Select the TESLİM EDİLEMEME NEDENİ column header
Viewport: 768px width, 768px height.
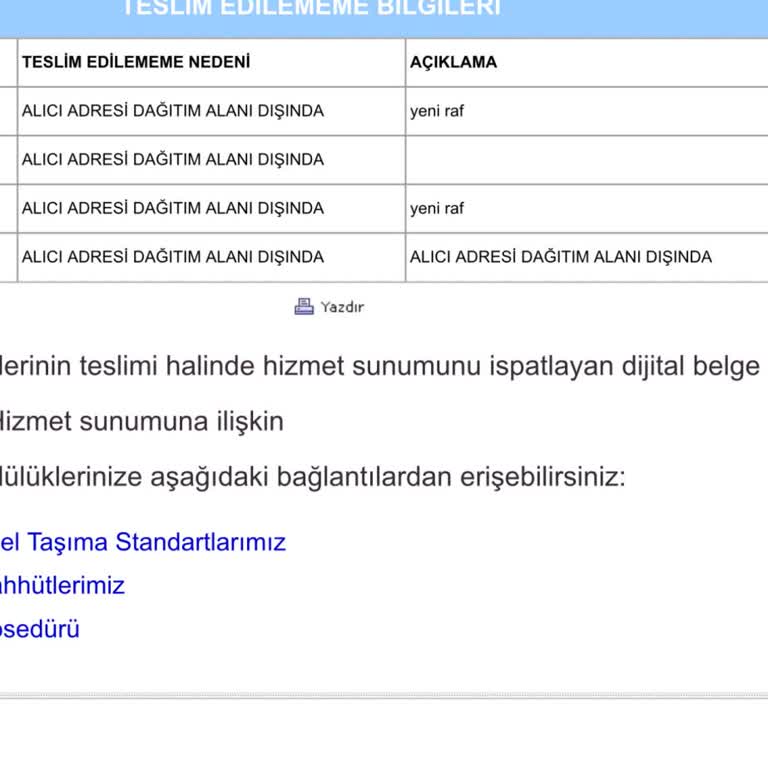pos(136,62)
